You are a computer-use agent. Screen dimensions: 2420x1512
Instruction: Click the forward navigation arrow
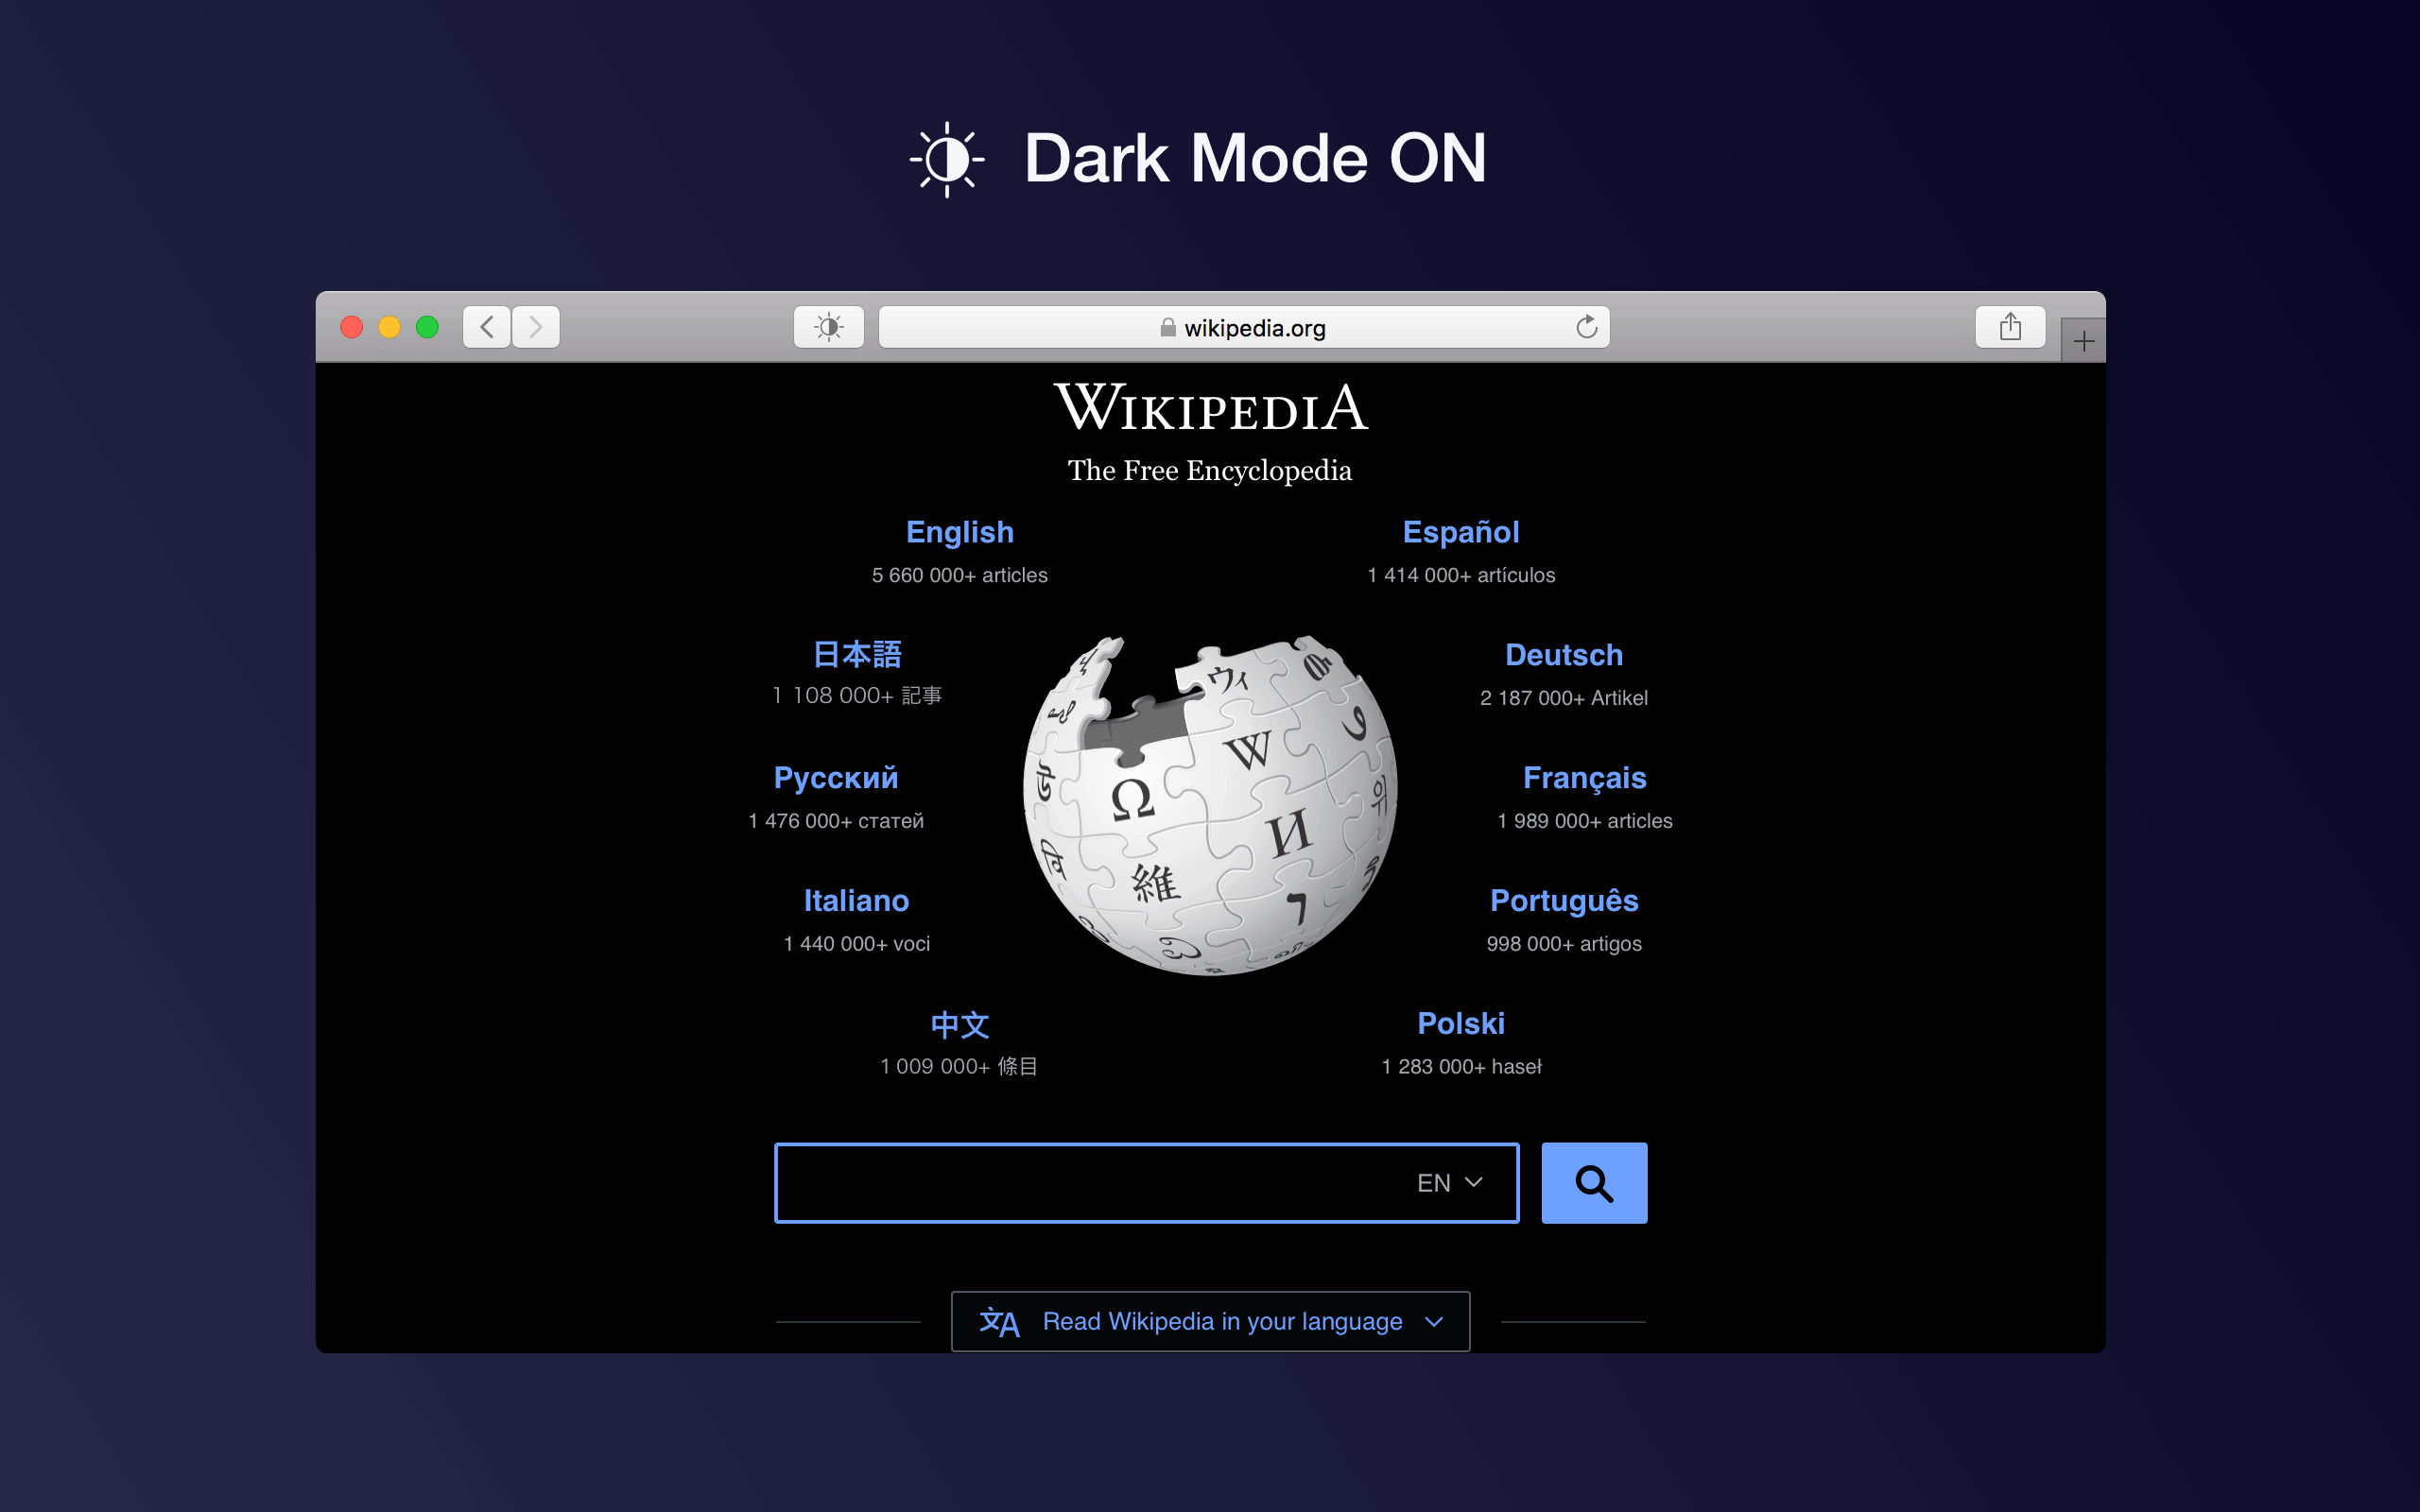pos(536,326)
